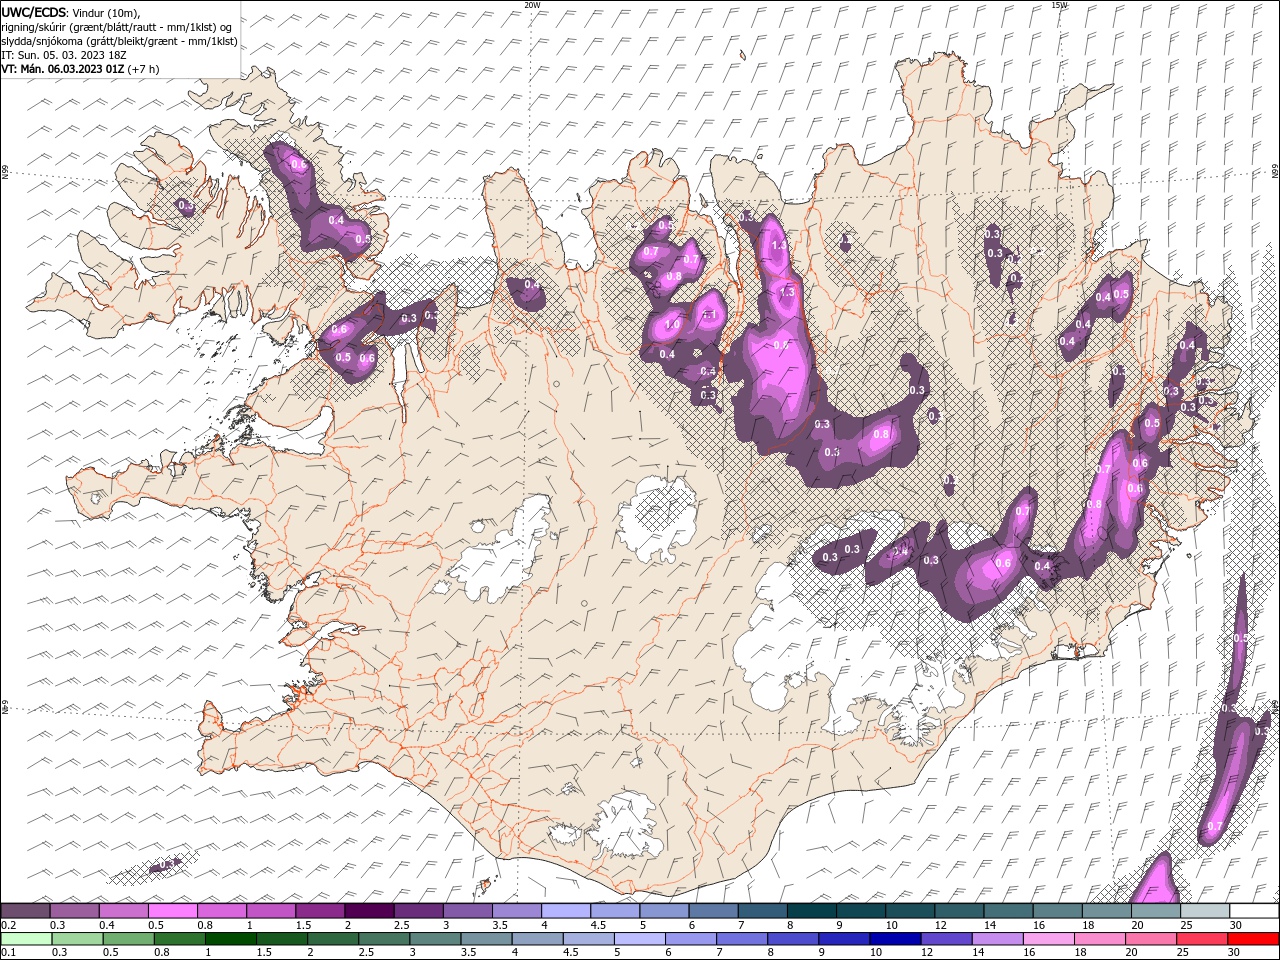
Task: Select the bottom legend row 1 dark green swatch
Action: (x=231, y=939)
